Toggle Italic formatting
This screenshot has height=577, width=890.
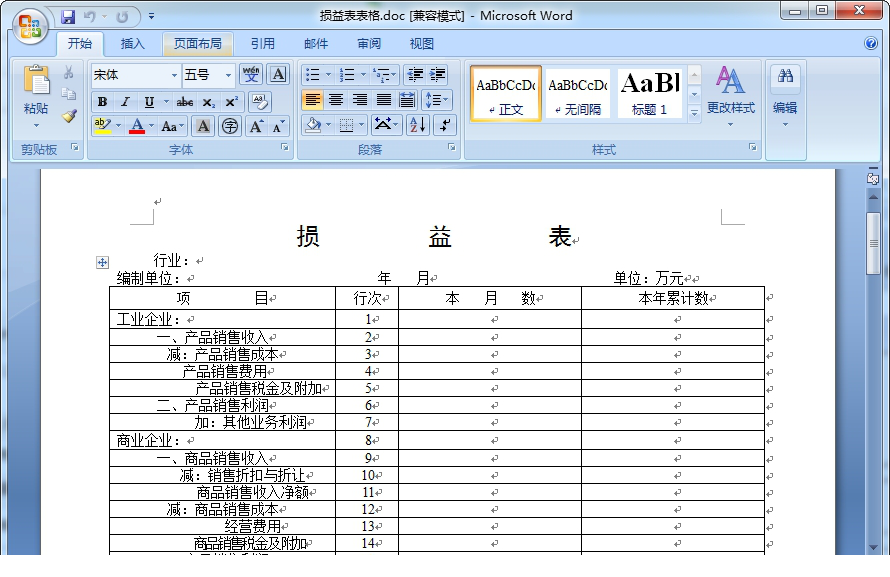(x=125, y=102)
